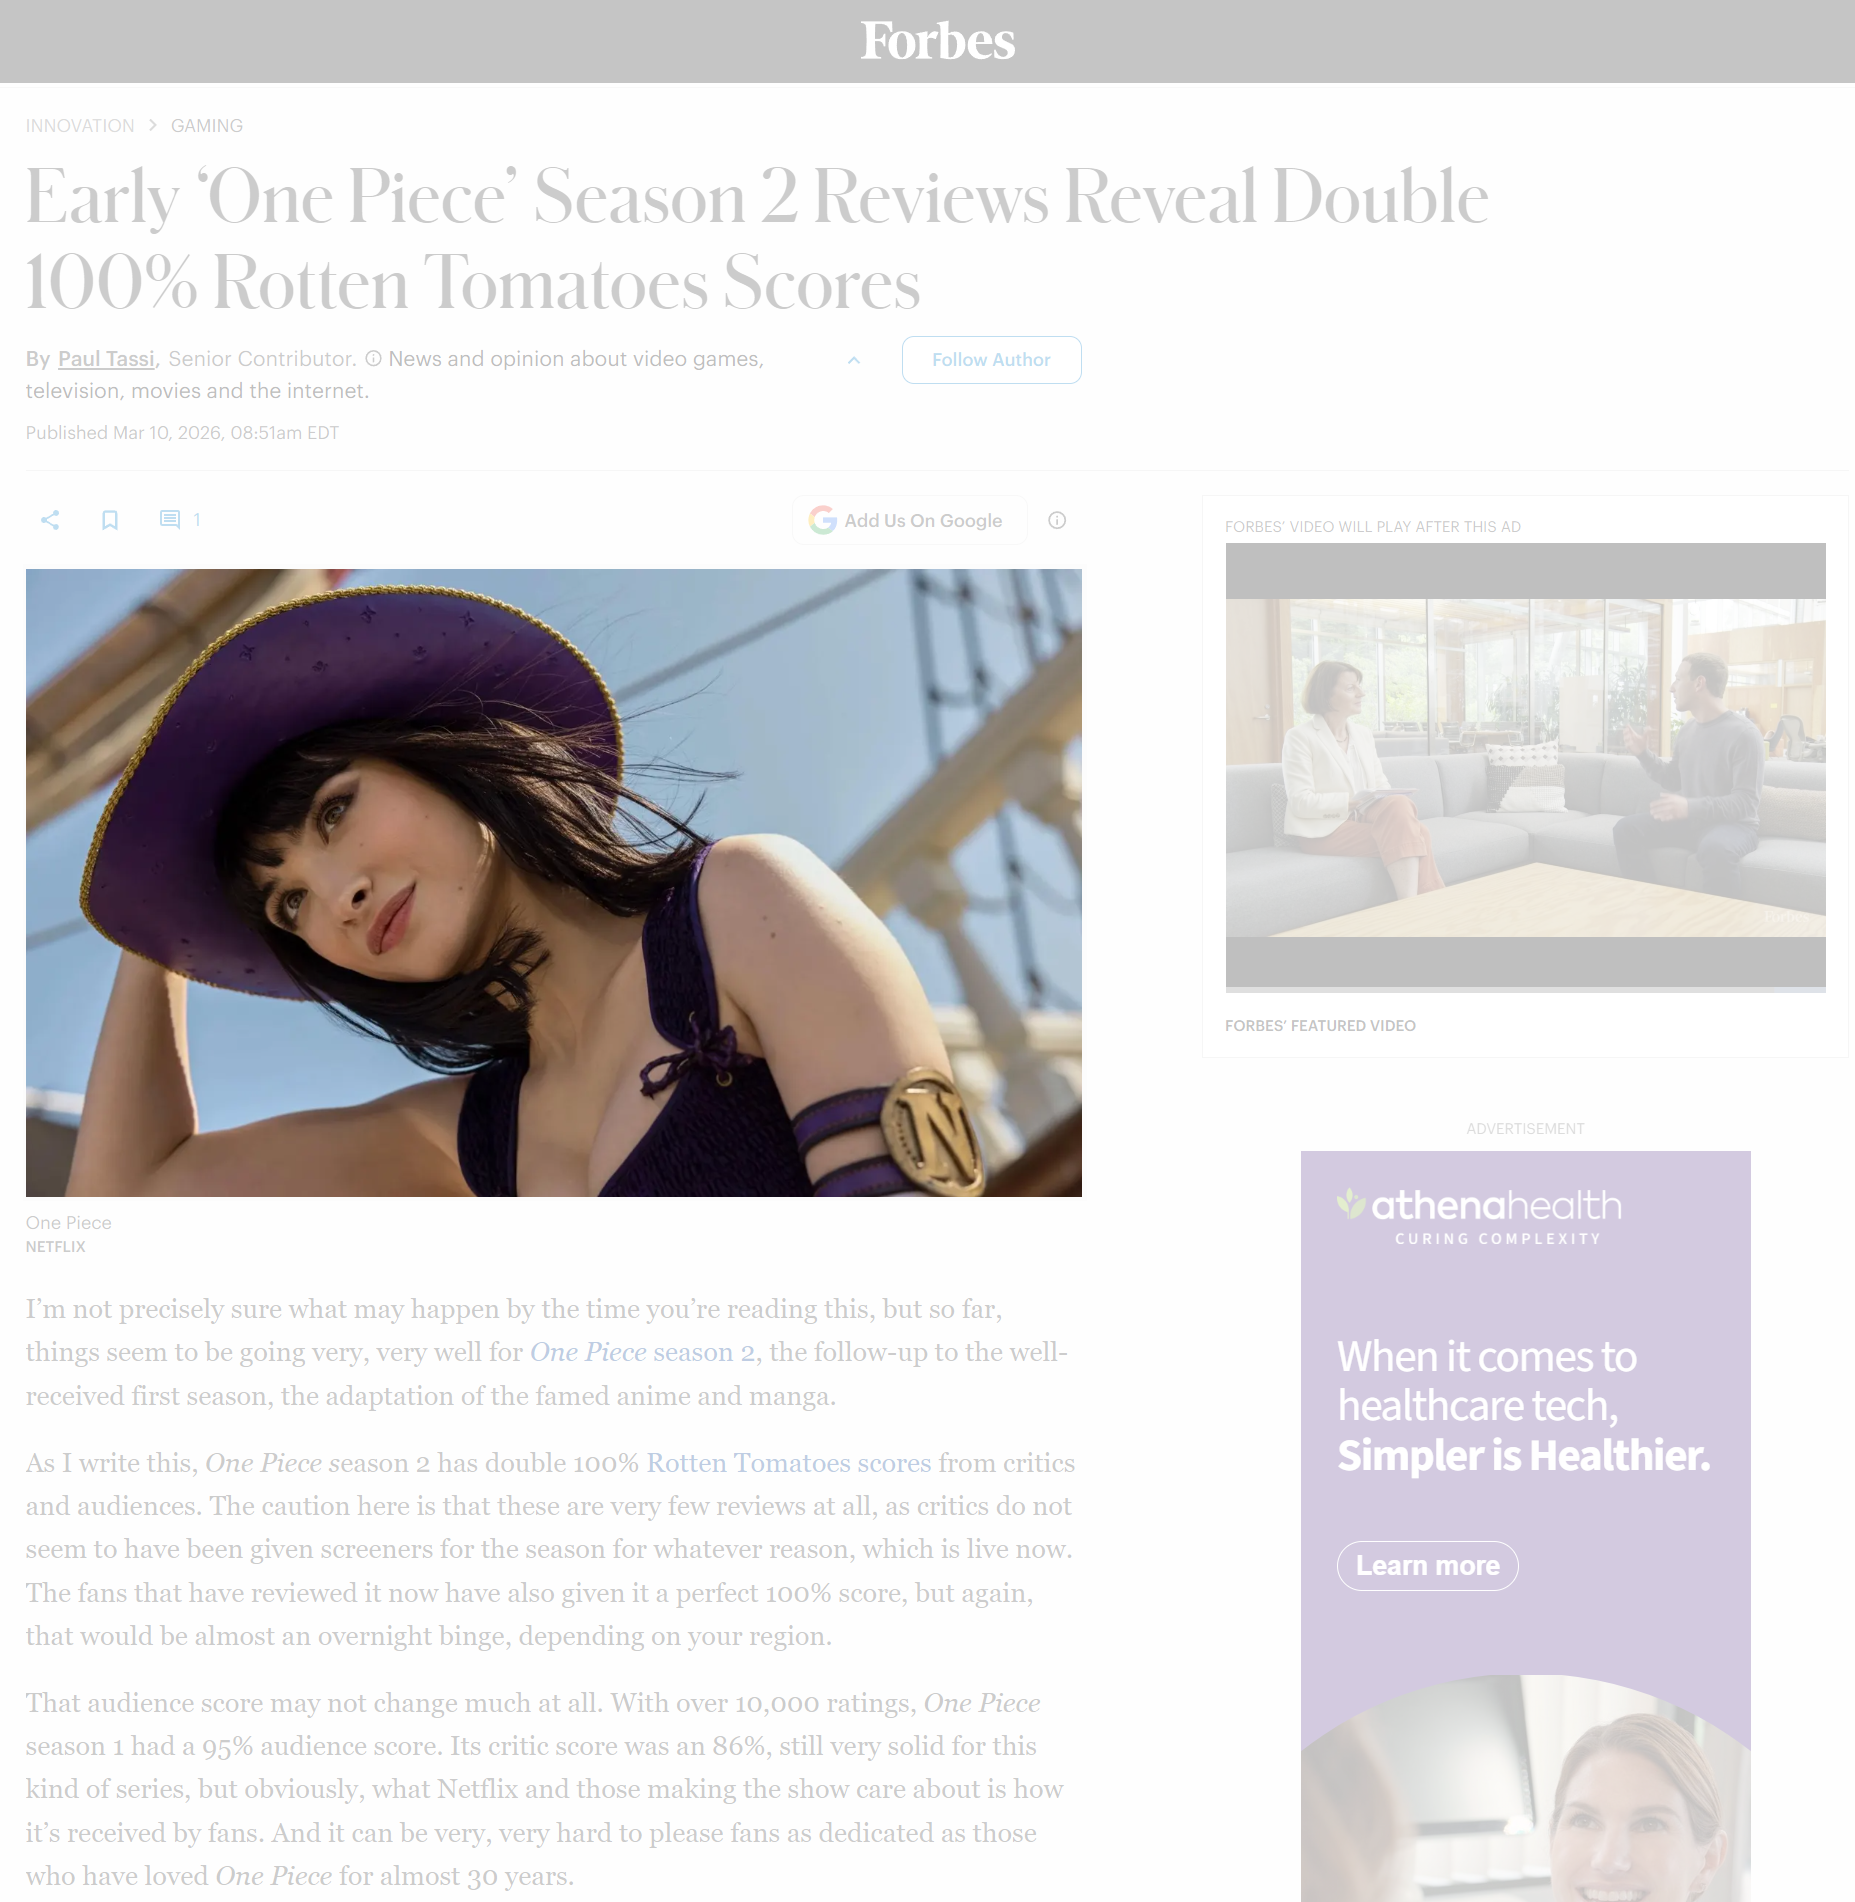Click the breadcrumb chevron between Innovation and Gaming
The width and height of the screenshot is (1855, 1902).
153,125
